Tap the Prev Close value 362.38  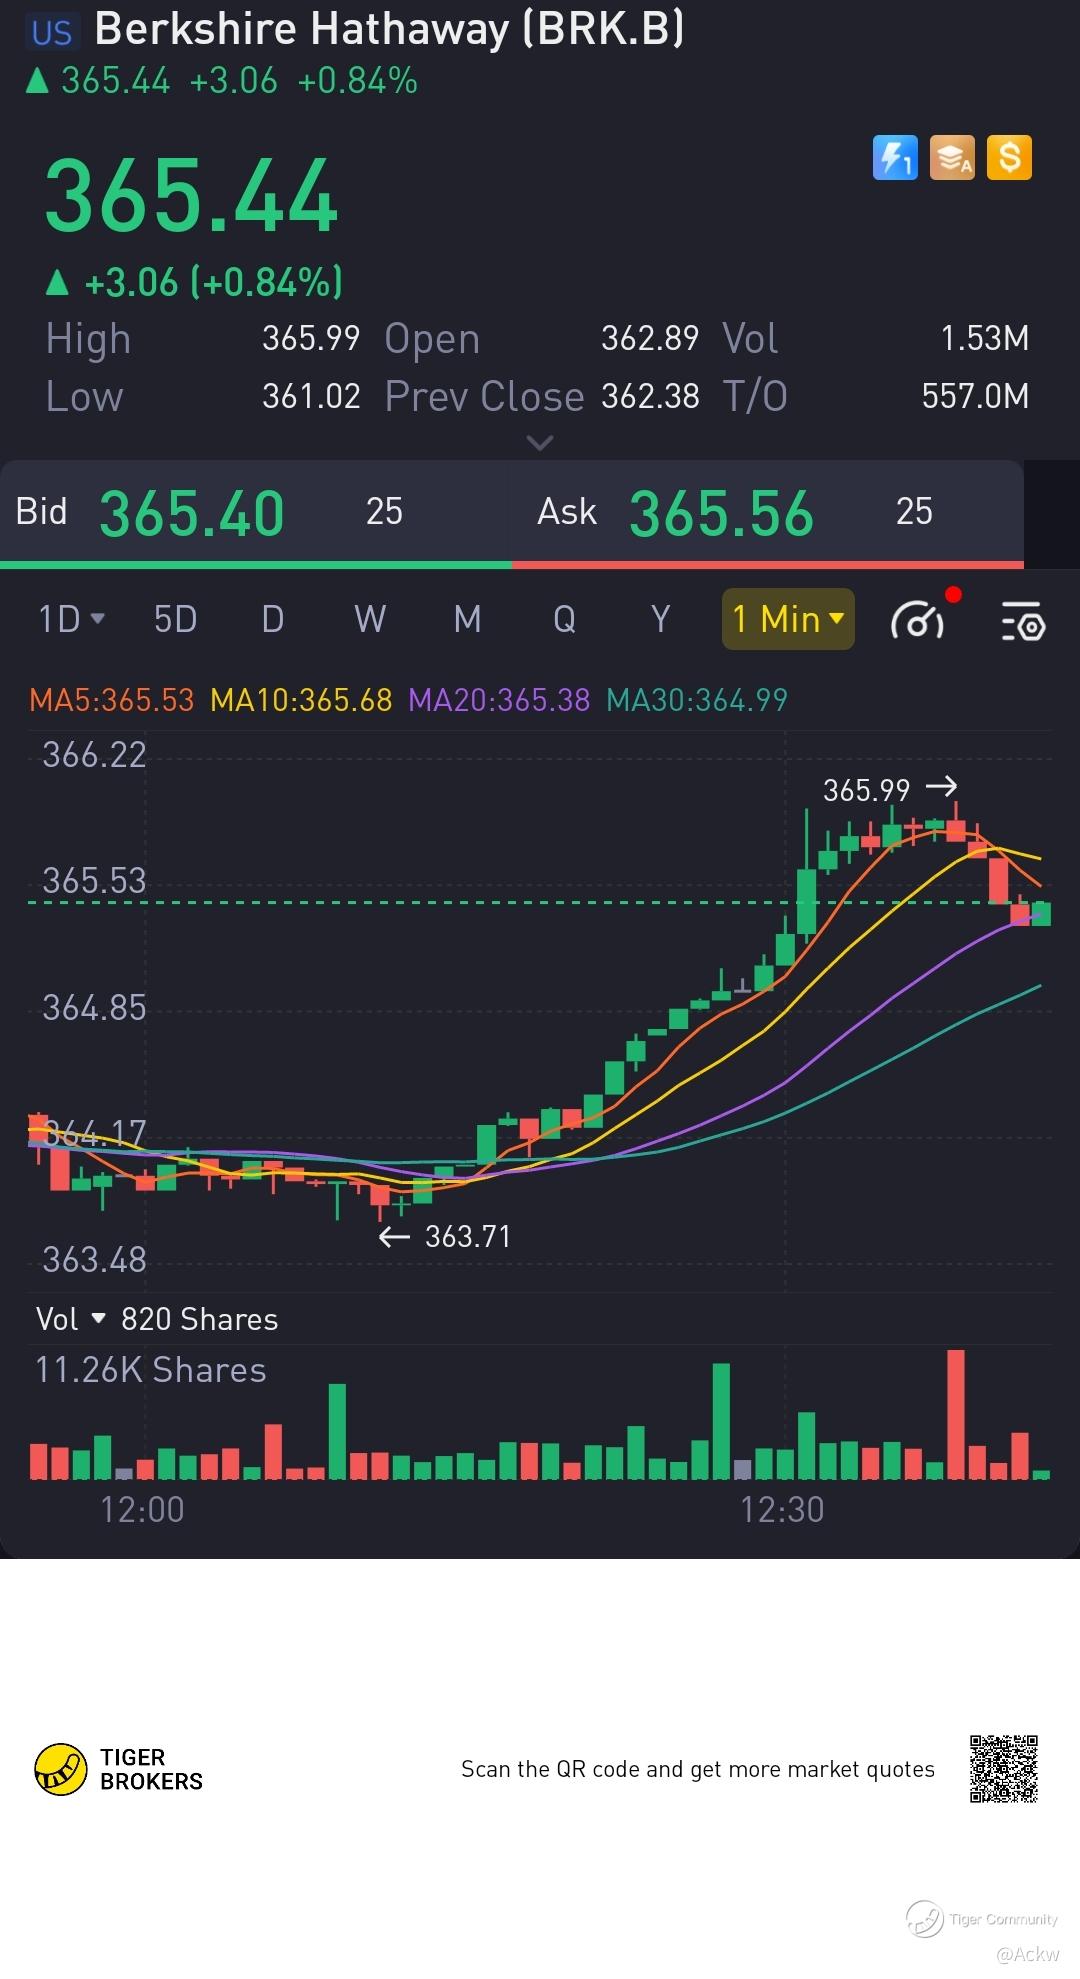(650, 396)
